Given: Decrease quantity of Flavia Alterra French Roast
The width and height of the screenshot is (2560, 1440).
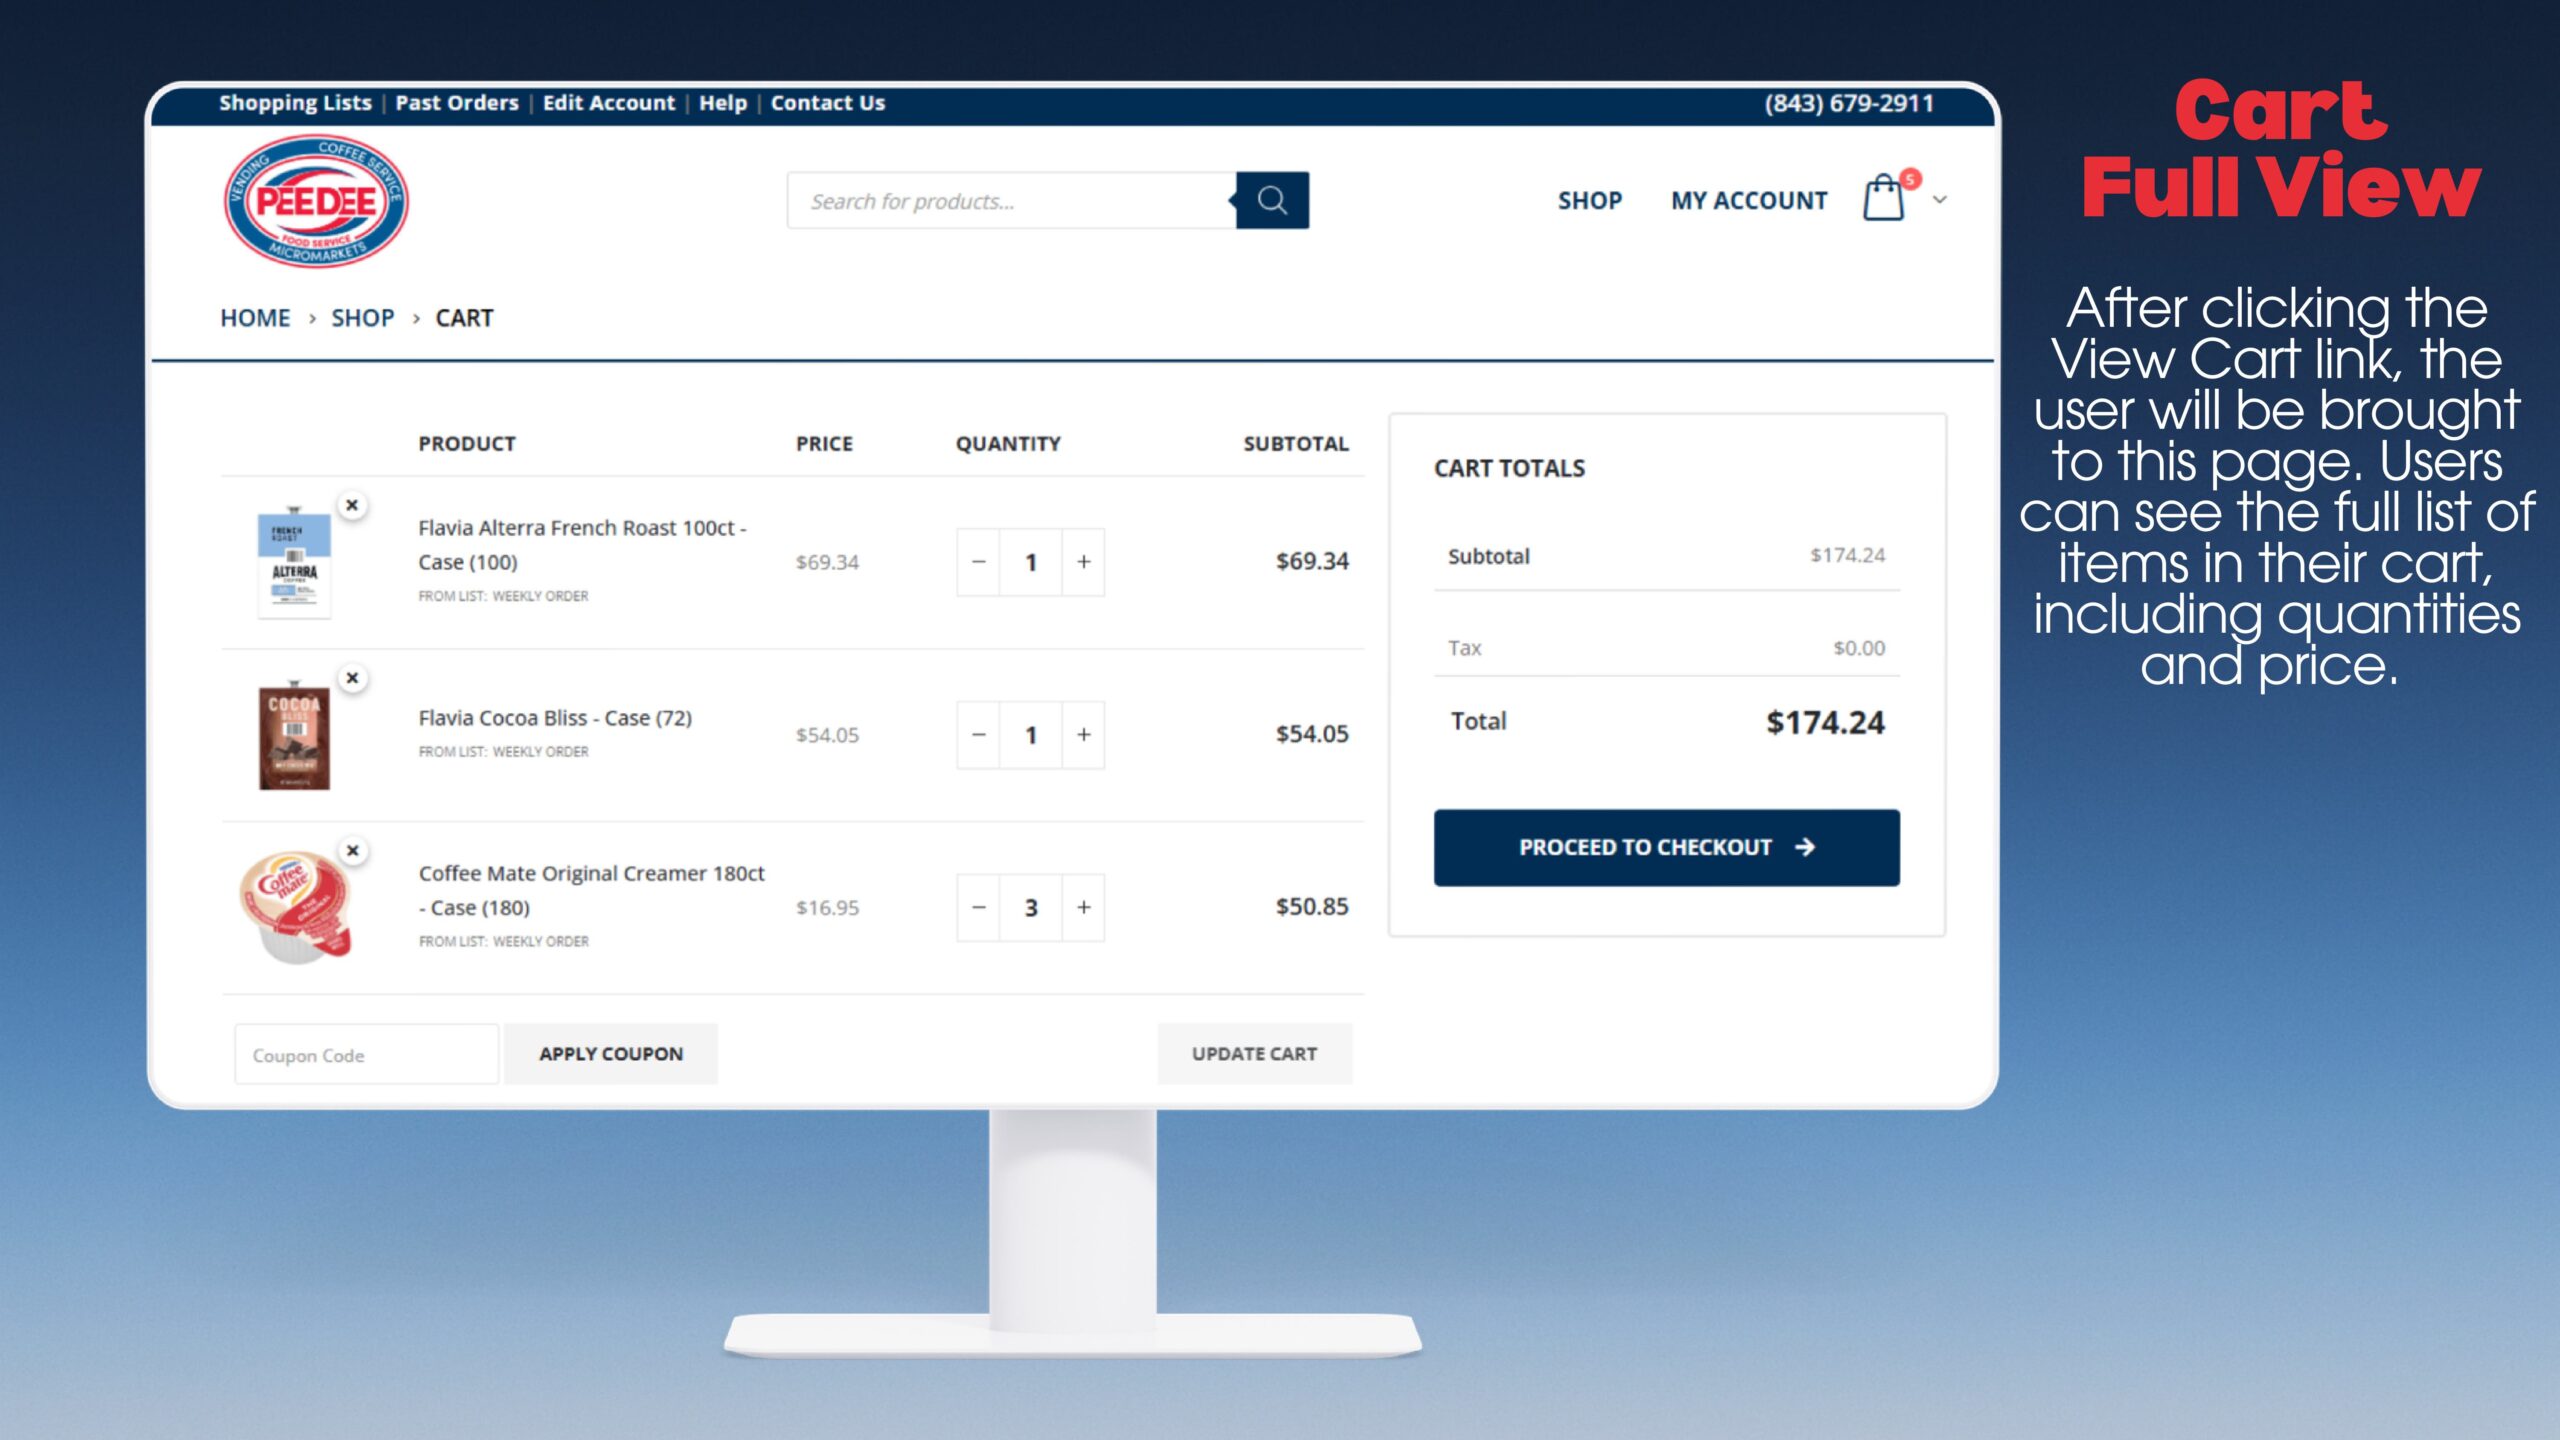Looking at the screenshot, I should [x=979, y=562].
